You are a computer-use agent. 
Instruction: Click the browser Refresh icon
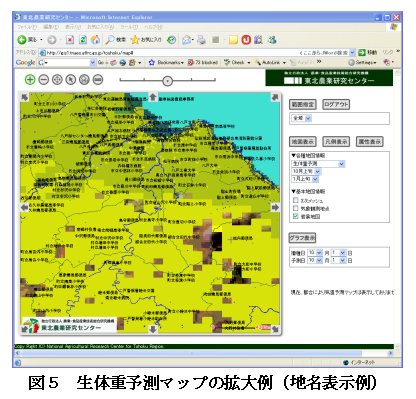pos(83,40)
